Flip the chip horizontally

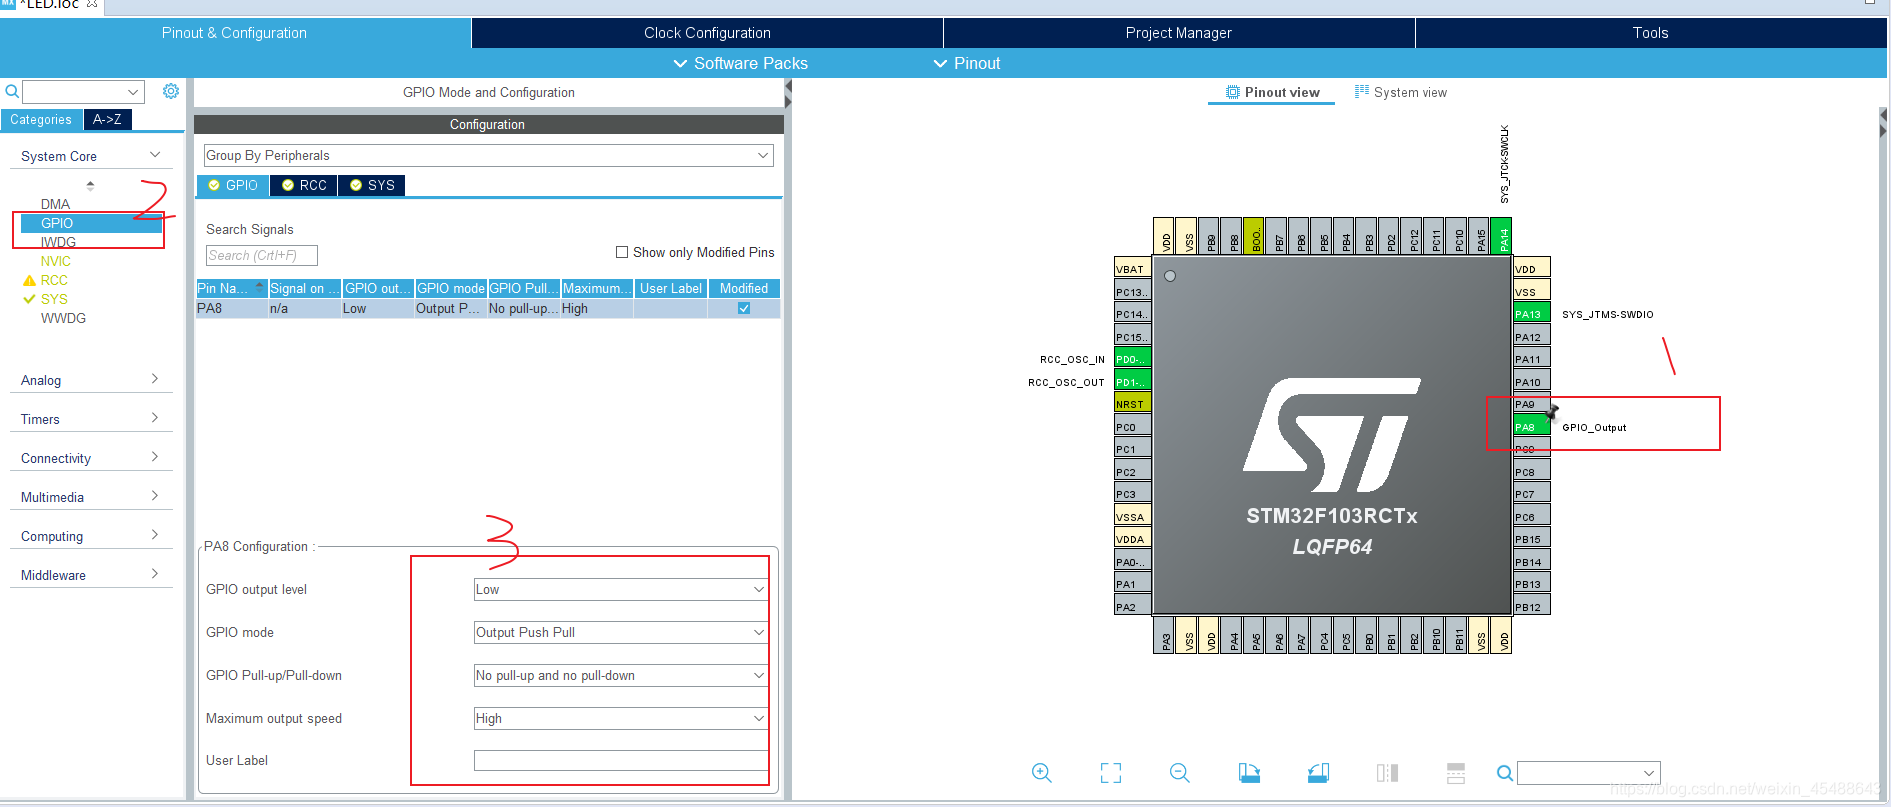(x=1387, y=773)
